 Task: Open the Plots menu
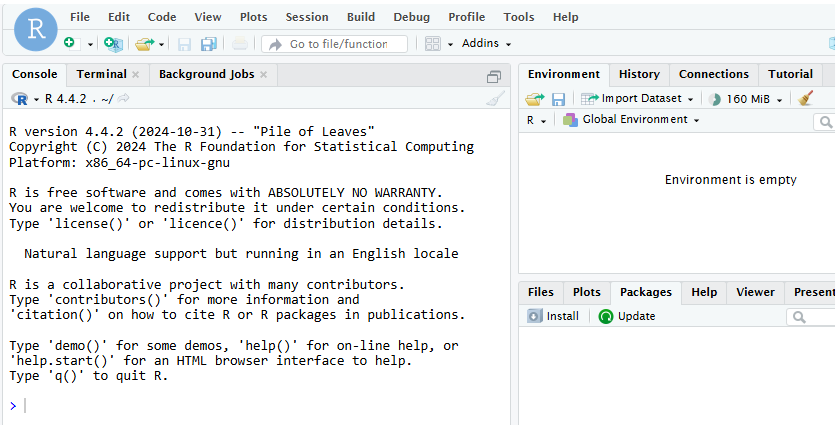pyautogui.click(x=253, y=17)
